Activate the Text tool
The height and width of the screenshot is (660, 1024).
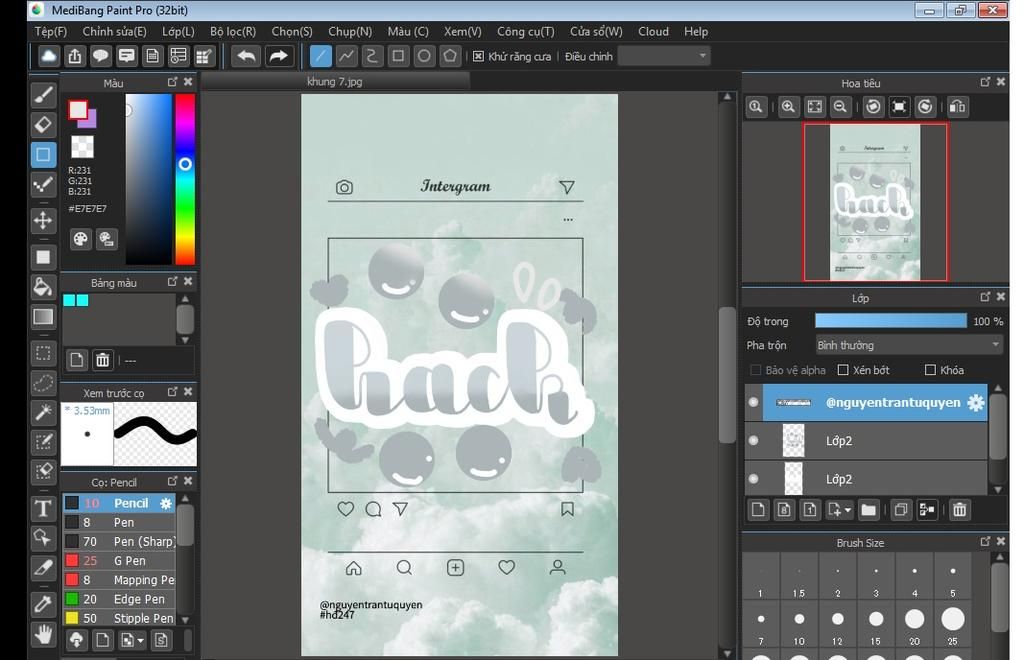coord(43,508)
